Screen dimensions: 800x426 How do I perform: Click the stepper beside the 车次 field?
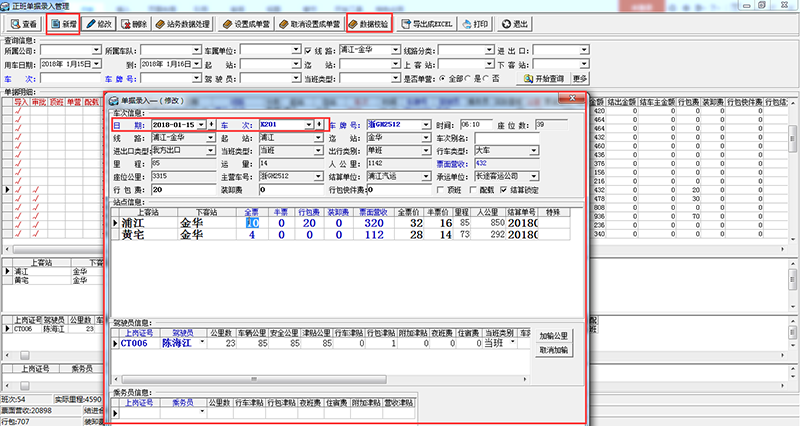coord(319,124)
